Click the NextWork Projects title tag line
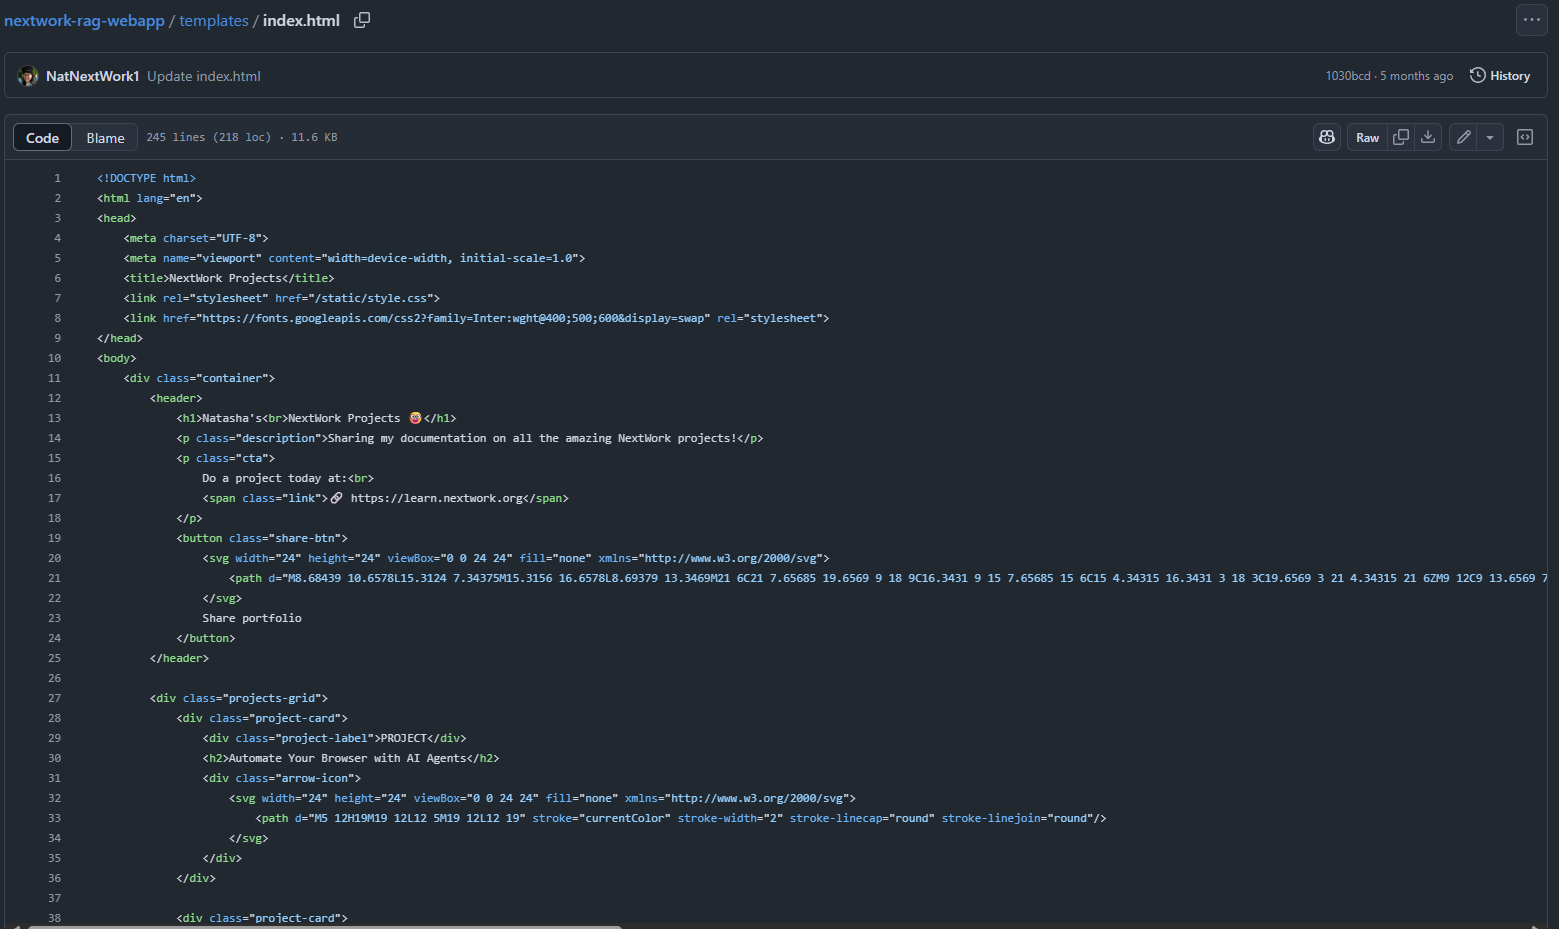Viewport: 1559px width, 929px height. (x=229, y=278)
